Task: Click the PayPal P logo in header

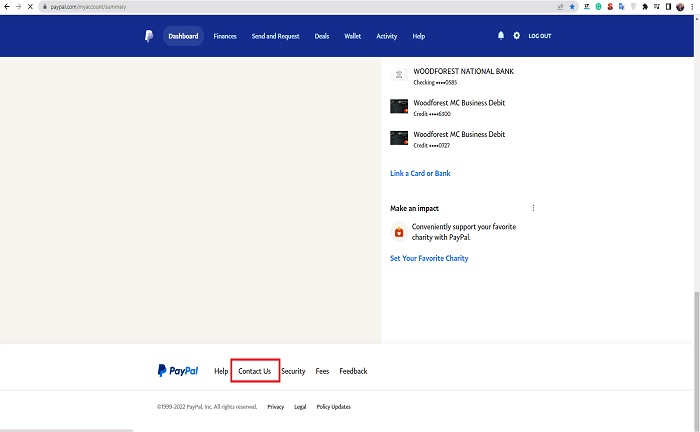Action: pos(149,36)
